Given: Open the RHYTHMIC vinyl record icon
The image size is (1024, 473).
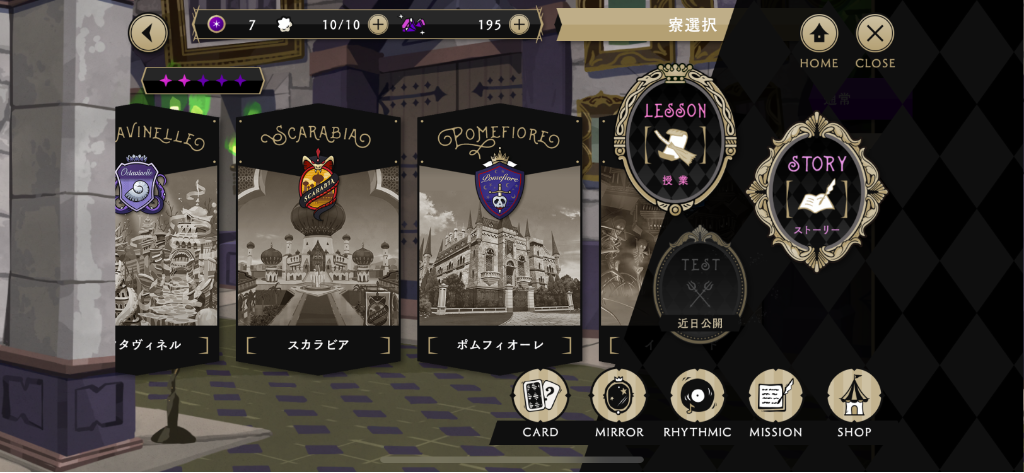Looking at the screenshot, I should (697, 395).
